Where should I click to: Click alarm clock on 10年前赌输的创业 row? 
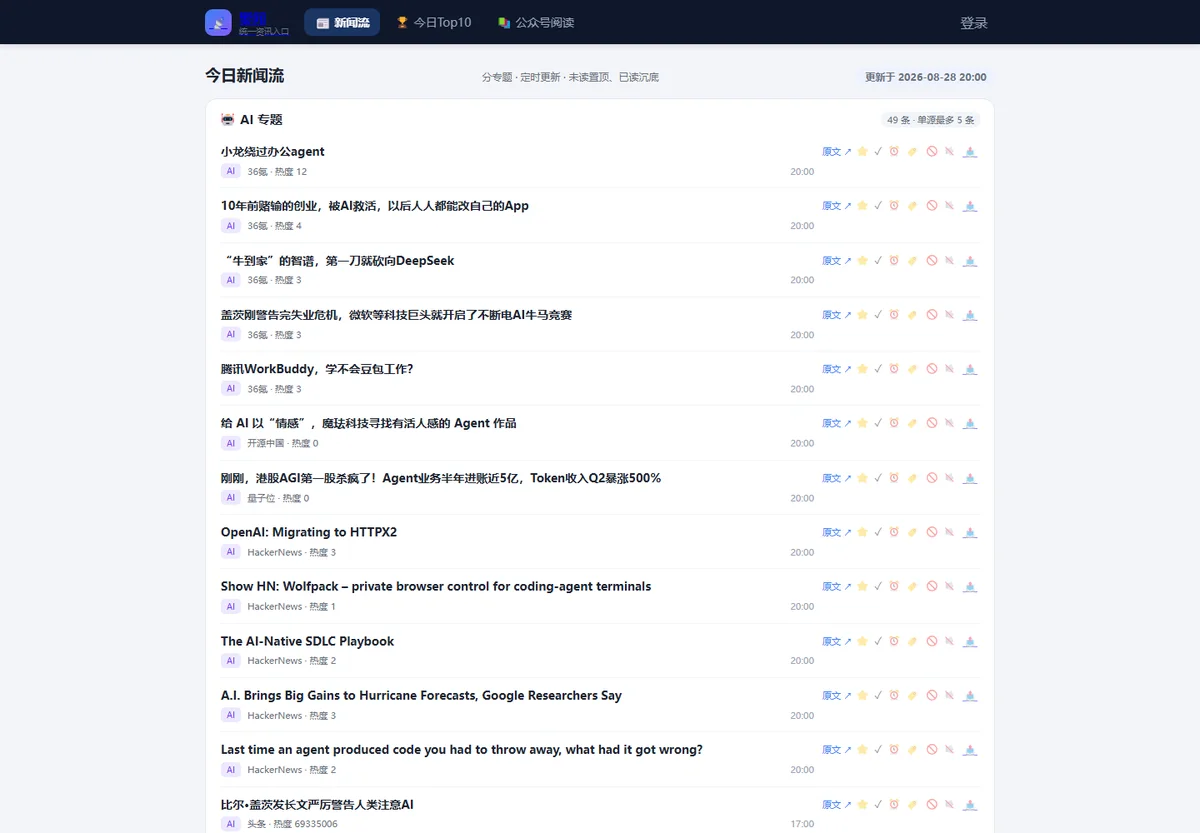894,206
